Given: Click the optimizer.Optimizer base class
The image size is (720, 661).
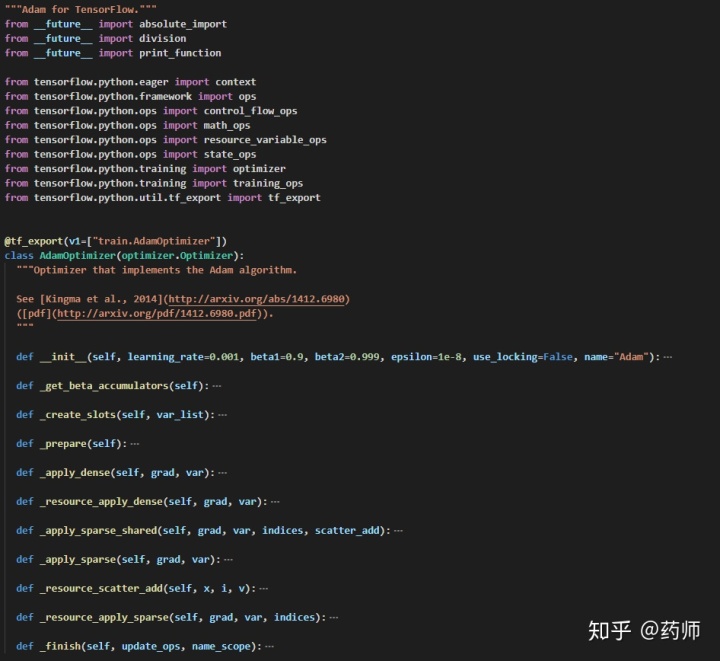Looking at the screenshot, I should coord(177,256).
